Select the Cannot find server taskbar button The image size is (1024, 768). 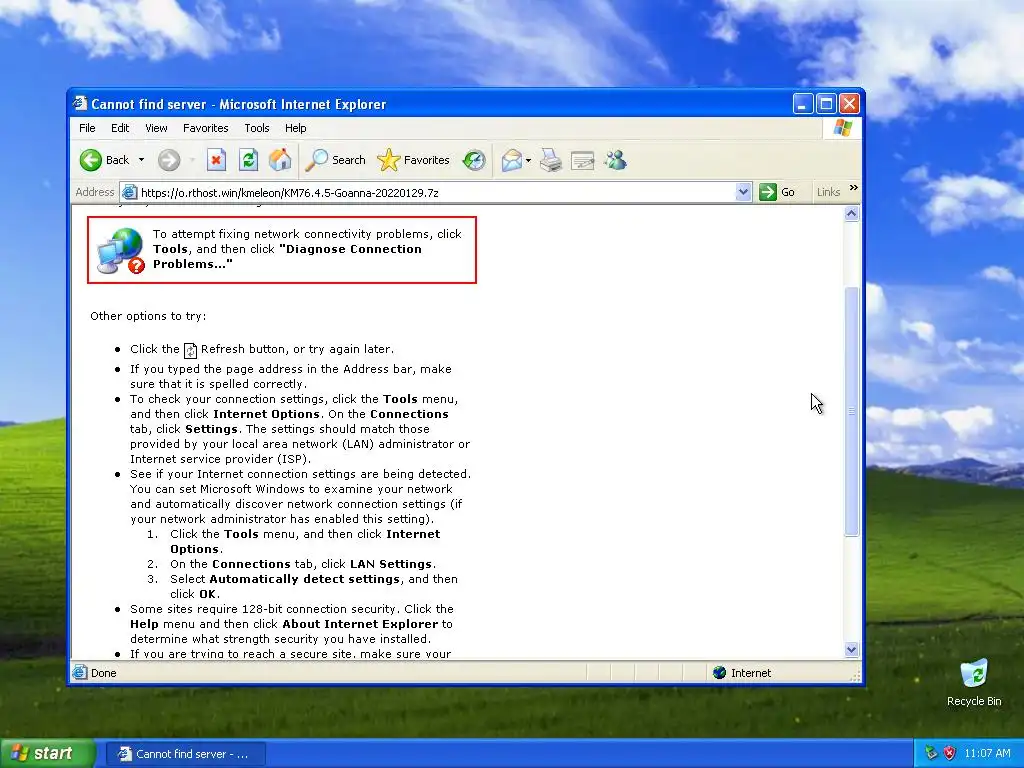[x=185, y=754]
